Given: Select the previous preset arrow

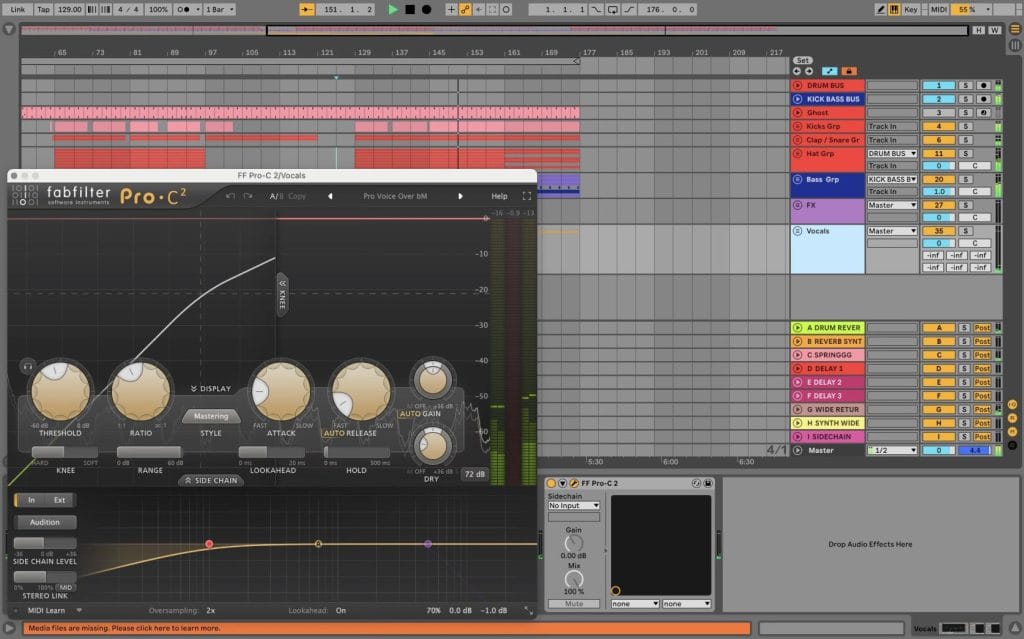Looking at the screenshot, I should click(330, 196).
